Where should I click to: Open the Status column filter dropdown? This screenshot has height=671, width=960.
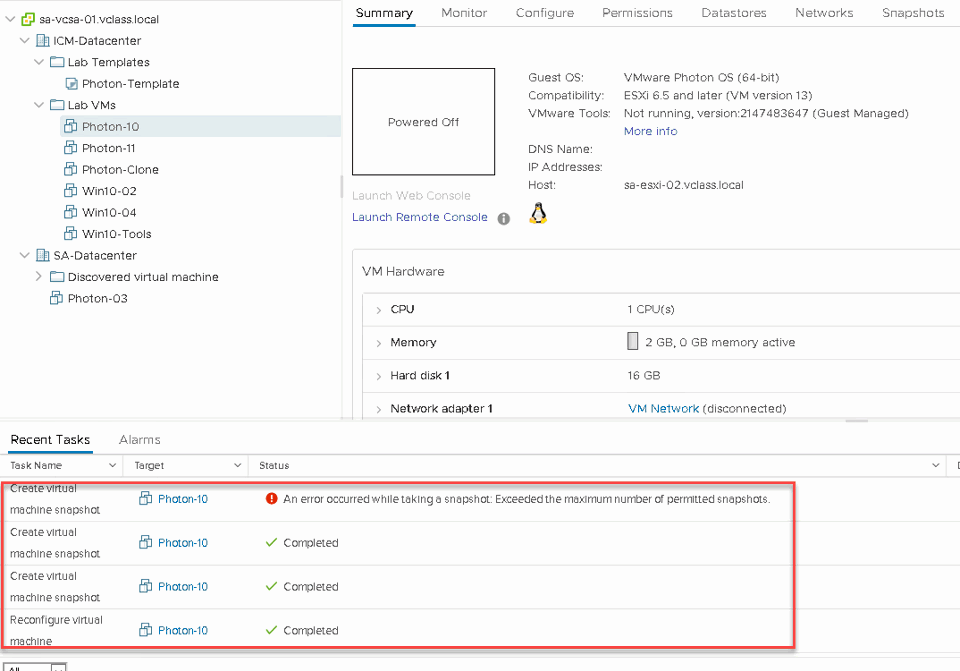pyautogui.click(x=936, y=465)
